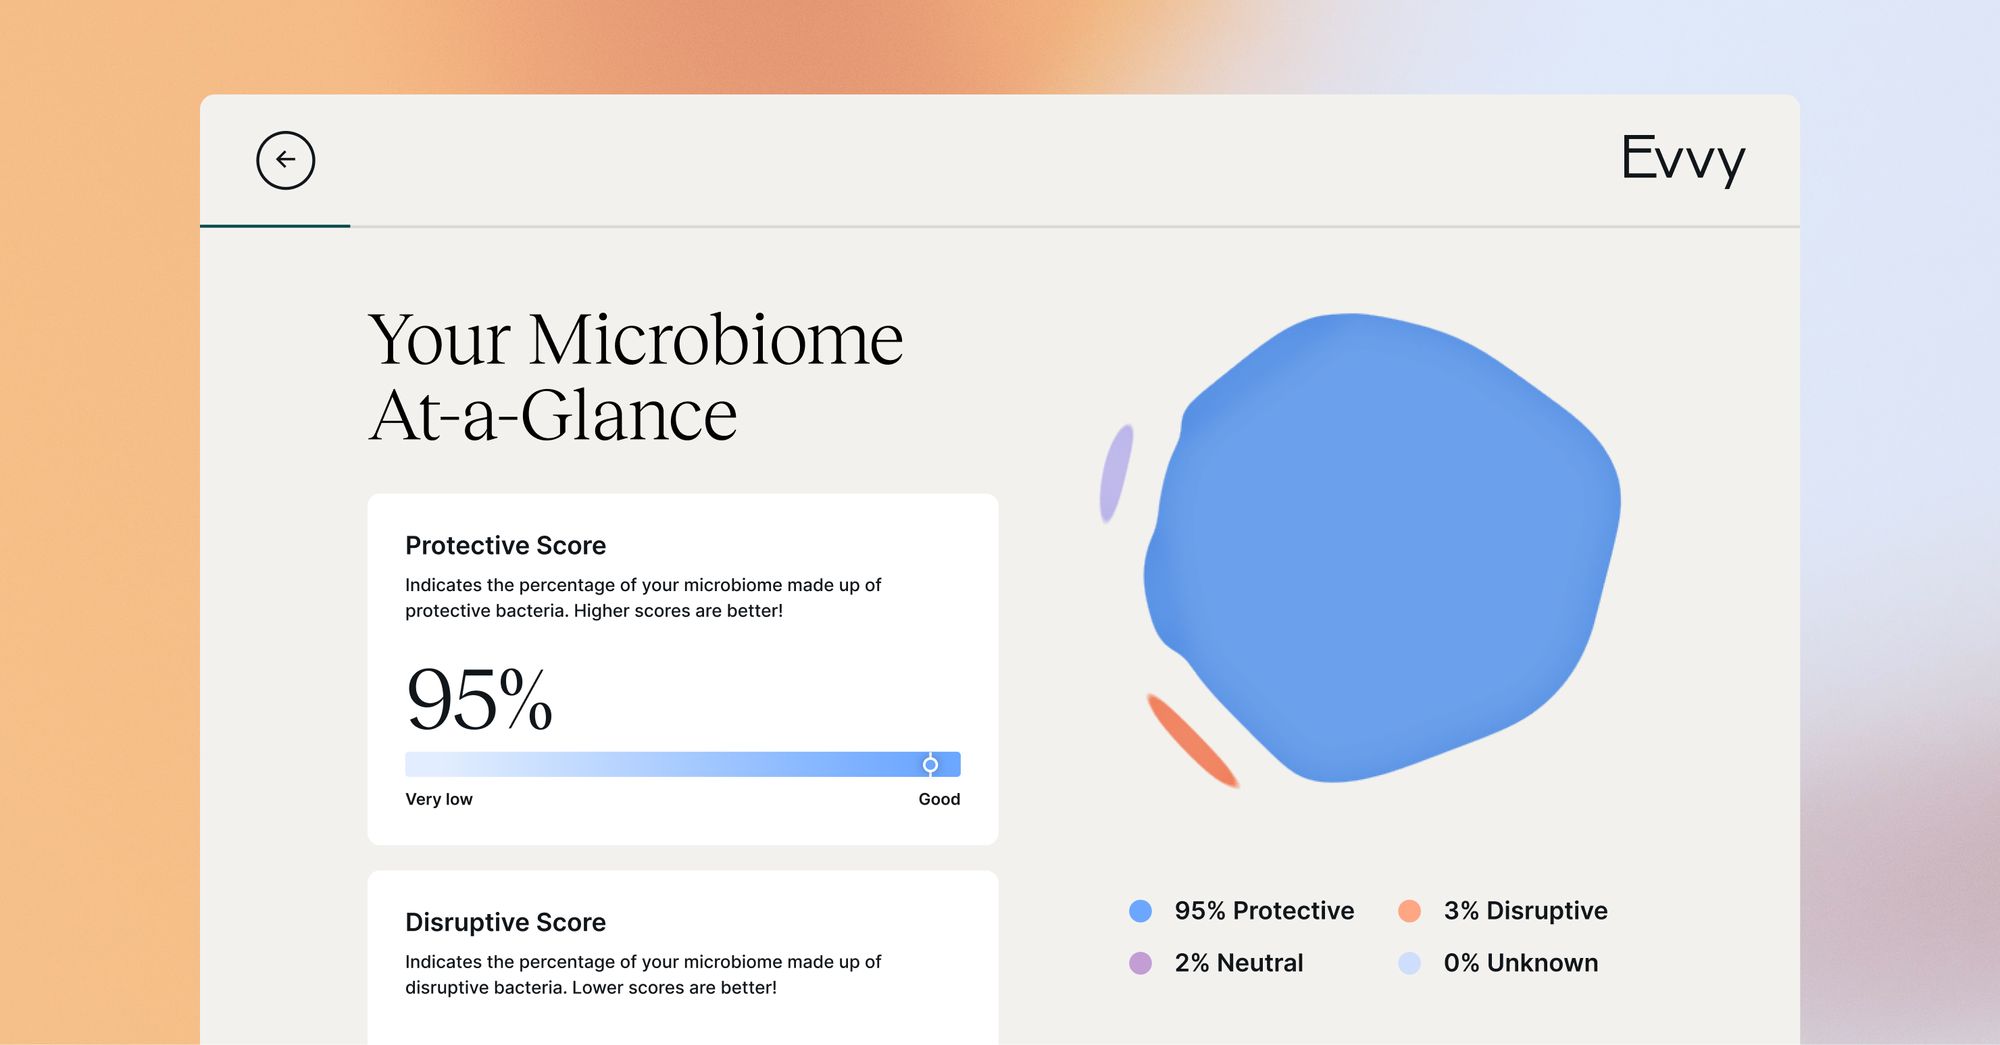Viewport: 2000px width, 1045px height.
Task: Click the orange Disruptive legend dot
Action: click(x=1409, y=911)
